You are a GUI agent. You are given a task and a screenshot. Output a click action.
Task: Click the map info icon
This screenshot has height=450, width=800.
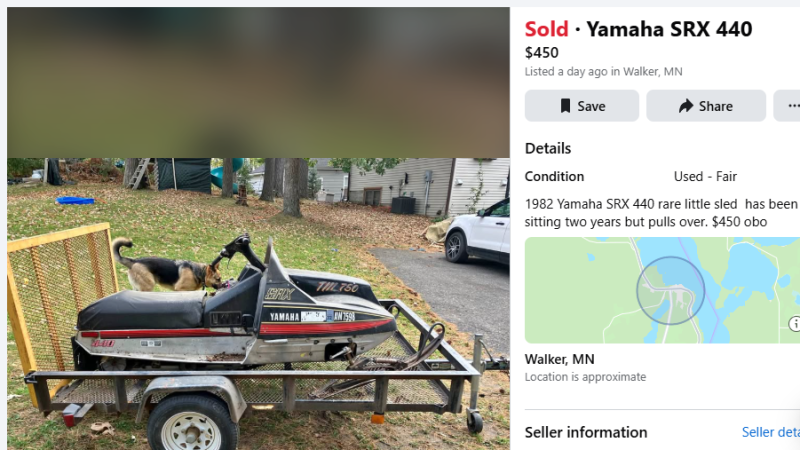[794, 323]
